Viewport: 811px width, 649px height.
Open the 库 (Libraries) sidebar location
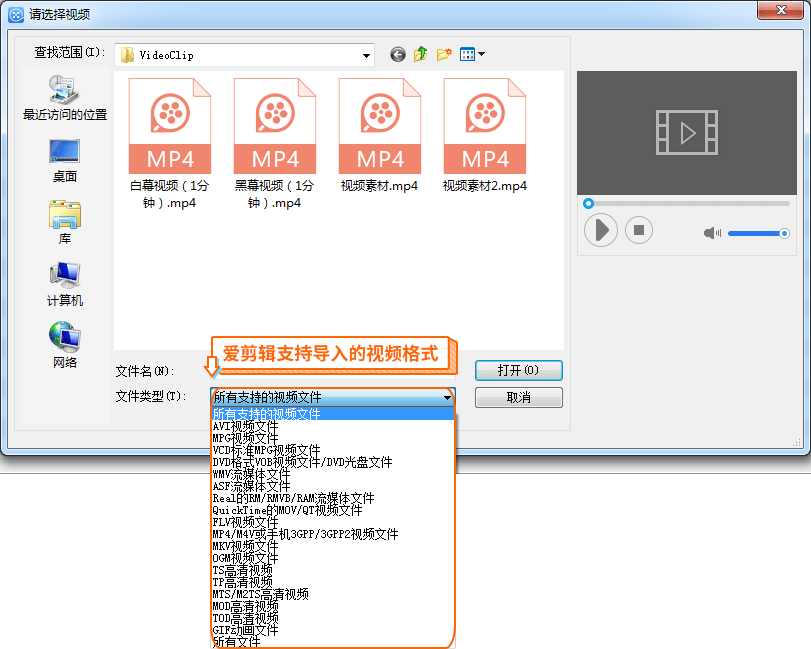pyautogui.click(x=64, y=218)
